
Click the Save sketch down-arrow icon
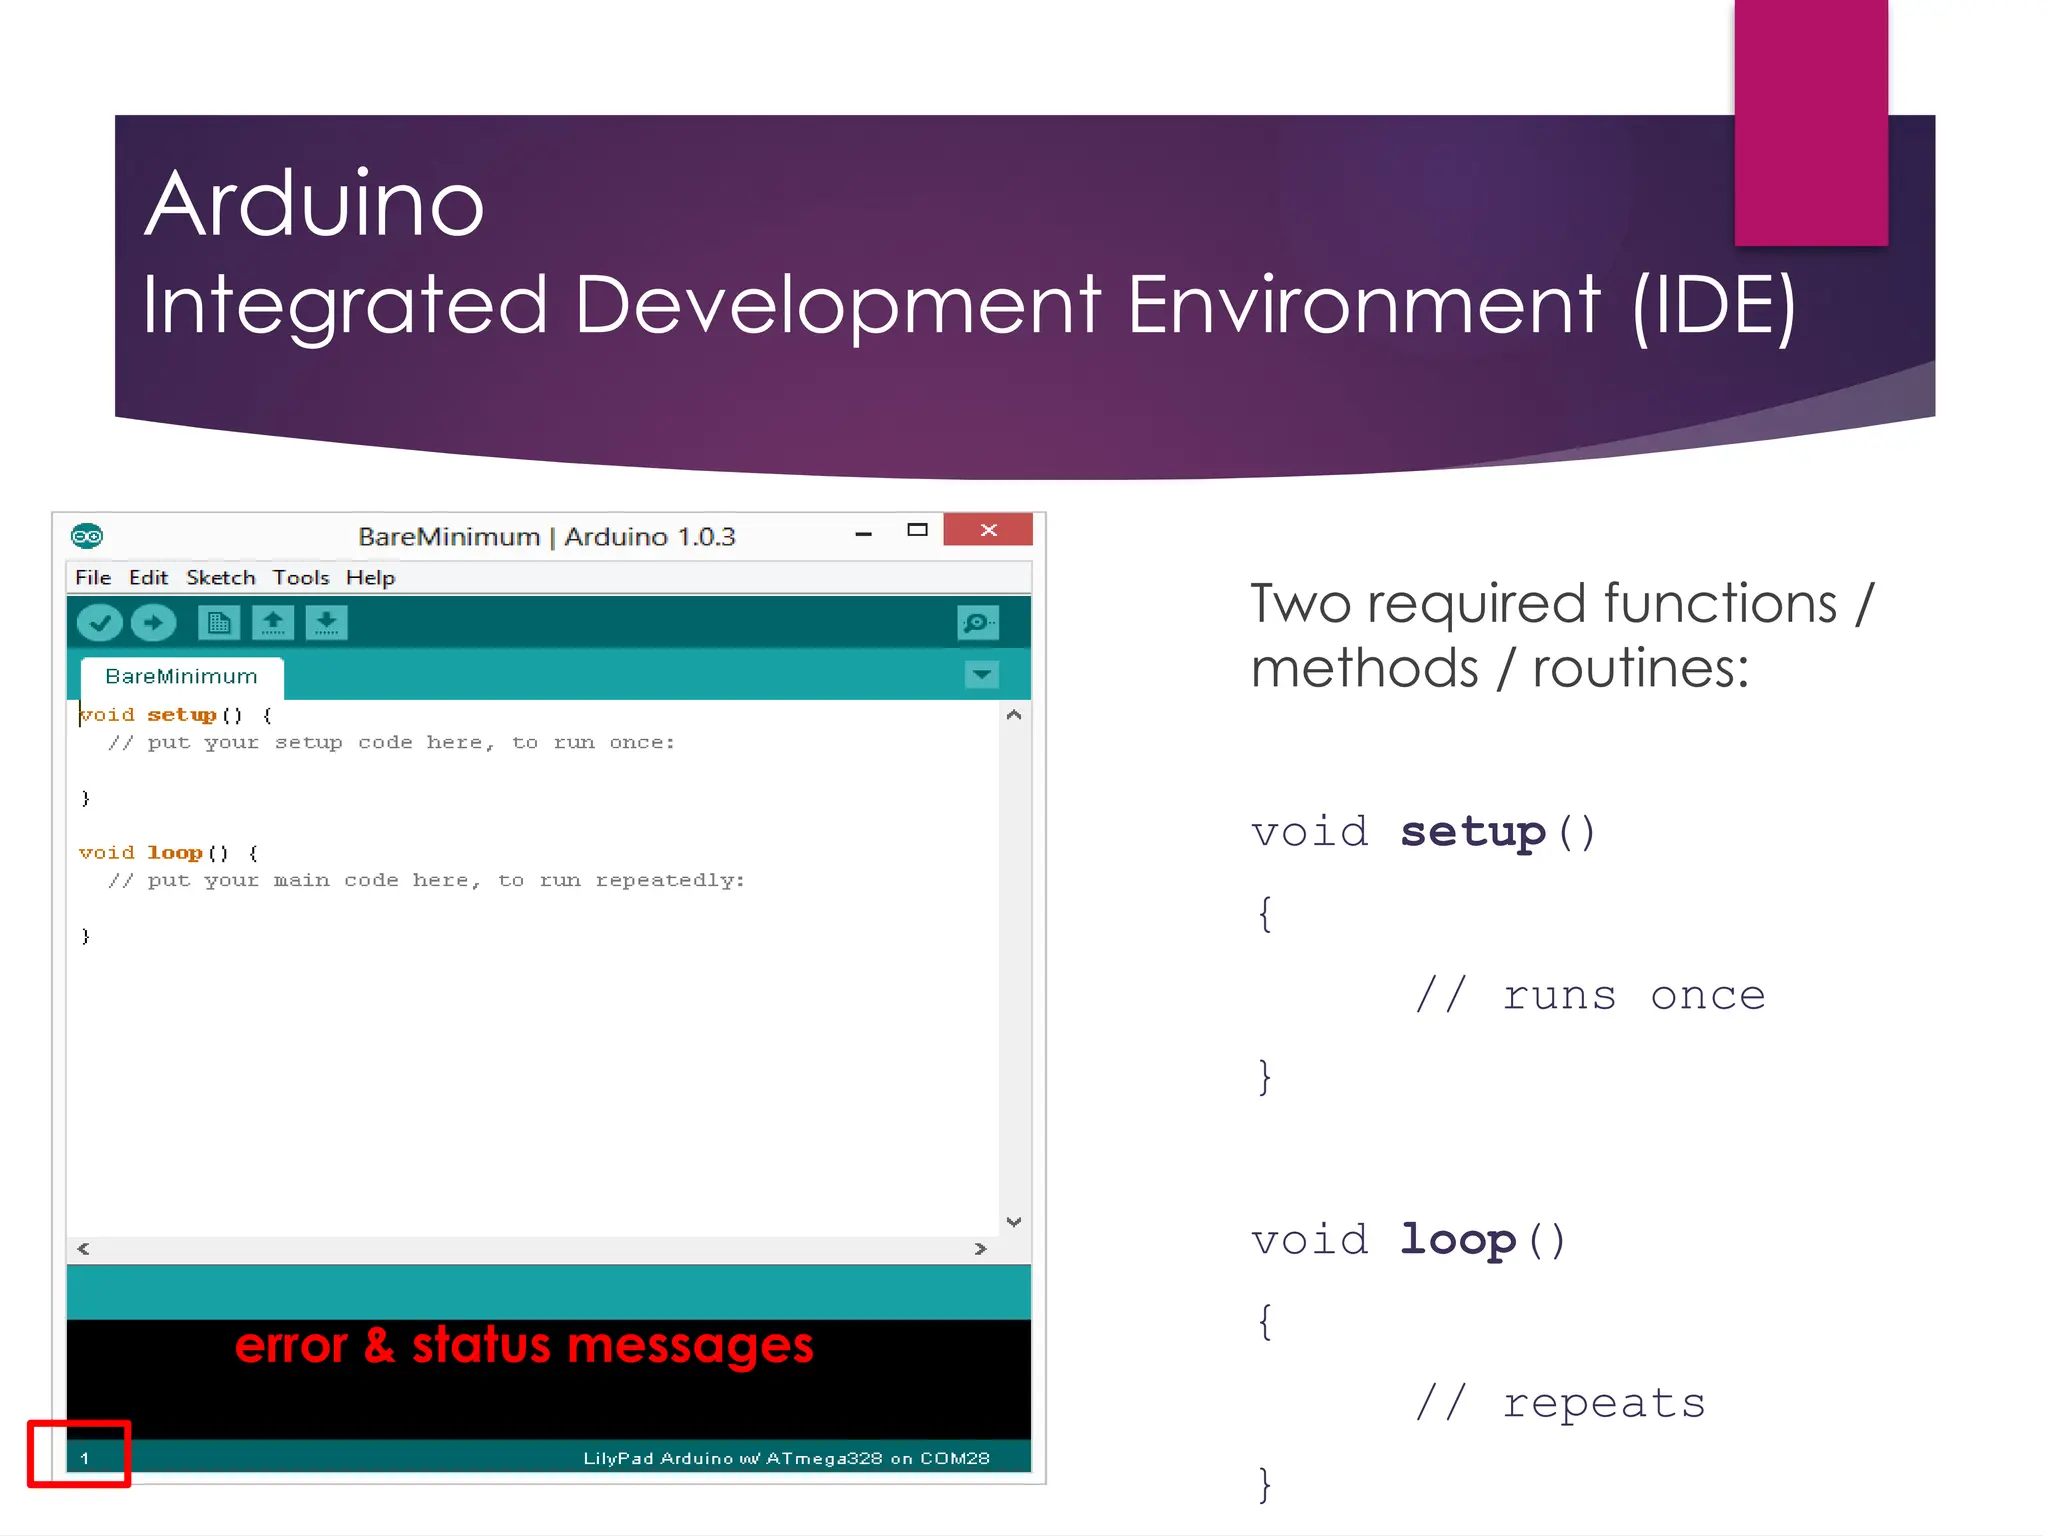point(326,623)
